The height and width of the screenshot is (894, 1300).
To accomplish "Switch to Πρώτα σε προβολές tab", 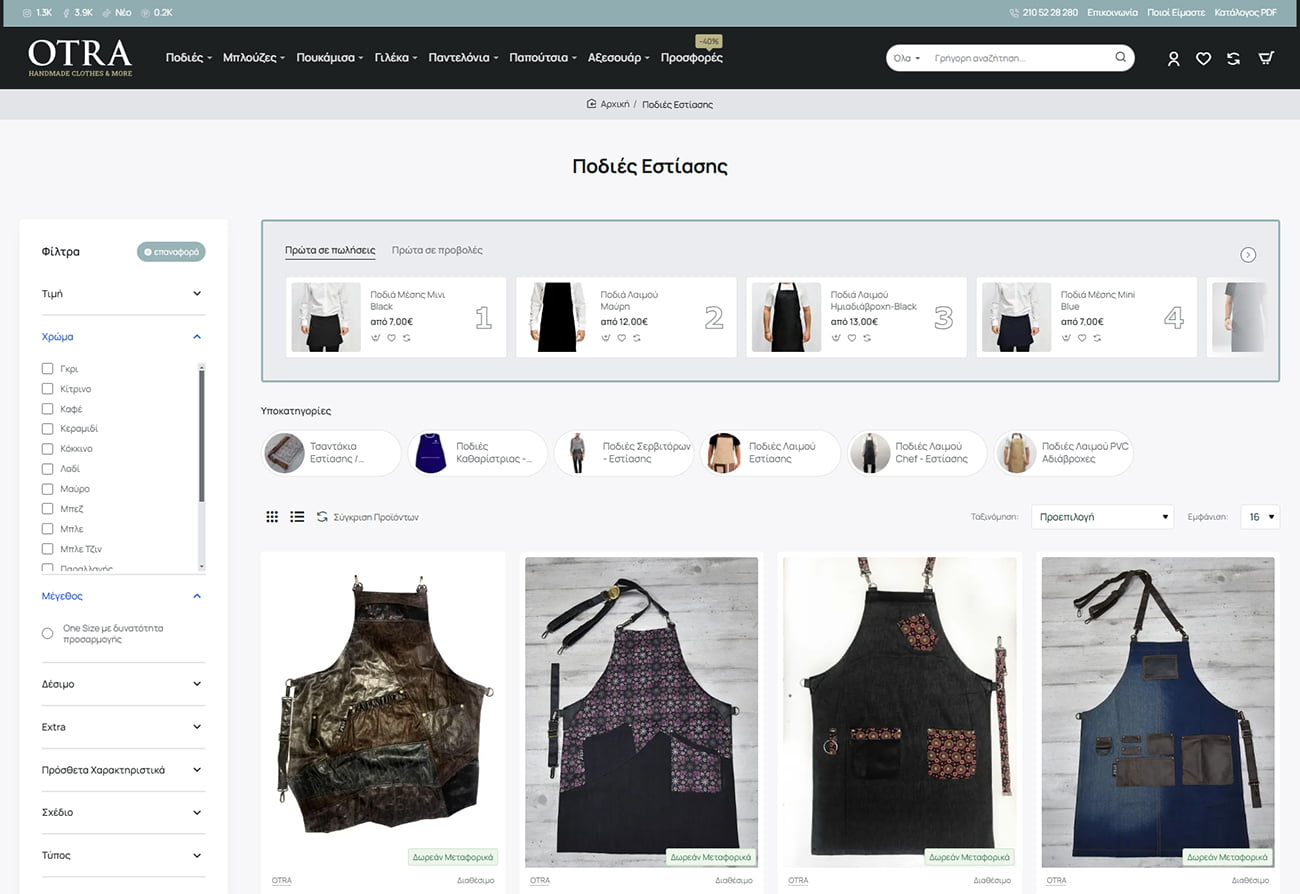I will 437,250.
